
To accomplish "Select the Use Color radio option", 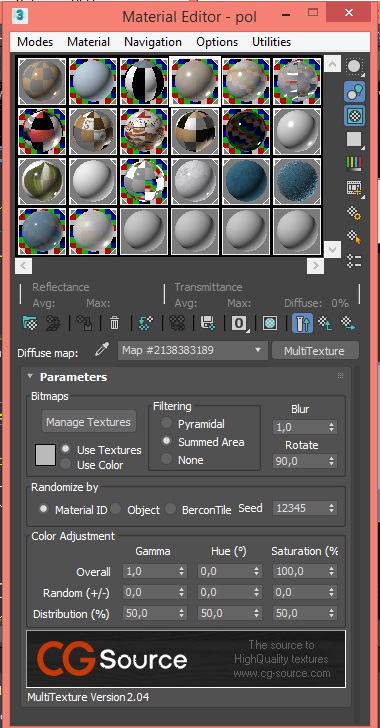I will 66,464.
